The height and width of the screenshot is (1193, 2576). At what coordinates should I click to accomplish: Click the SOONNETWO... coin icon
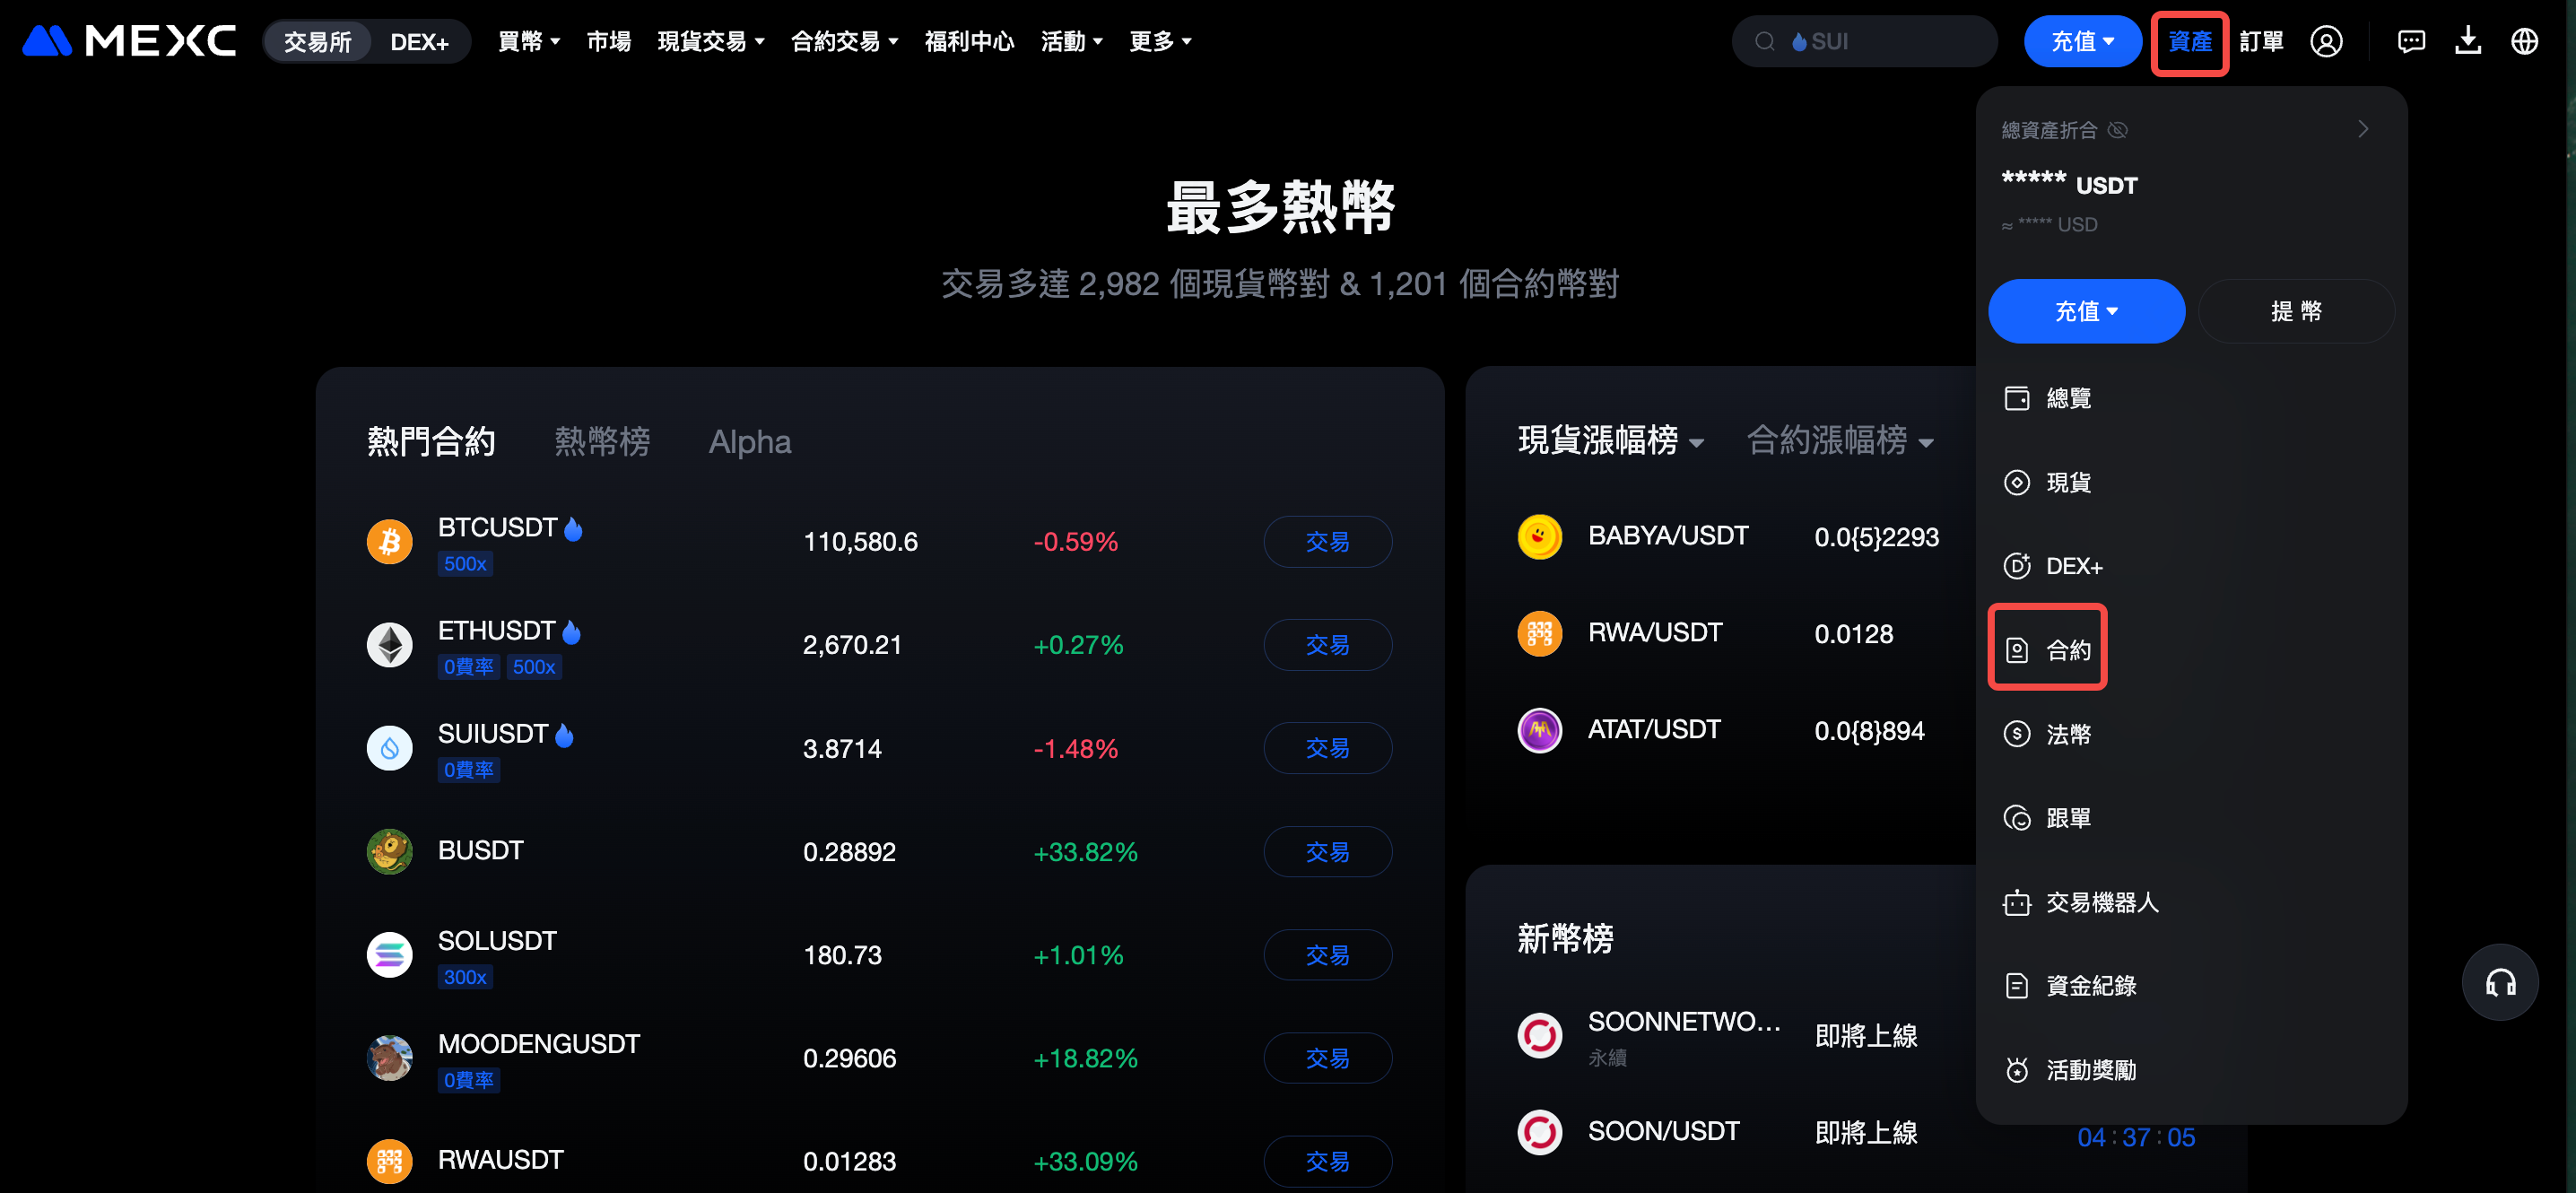coord(1540,1035)
